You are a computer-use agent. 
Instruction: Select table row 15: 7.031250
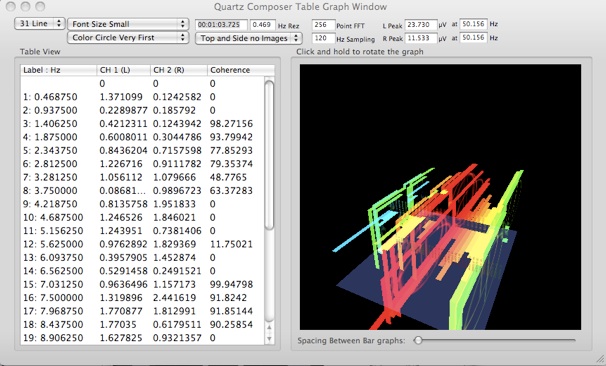coord(143,284)
